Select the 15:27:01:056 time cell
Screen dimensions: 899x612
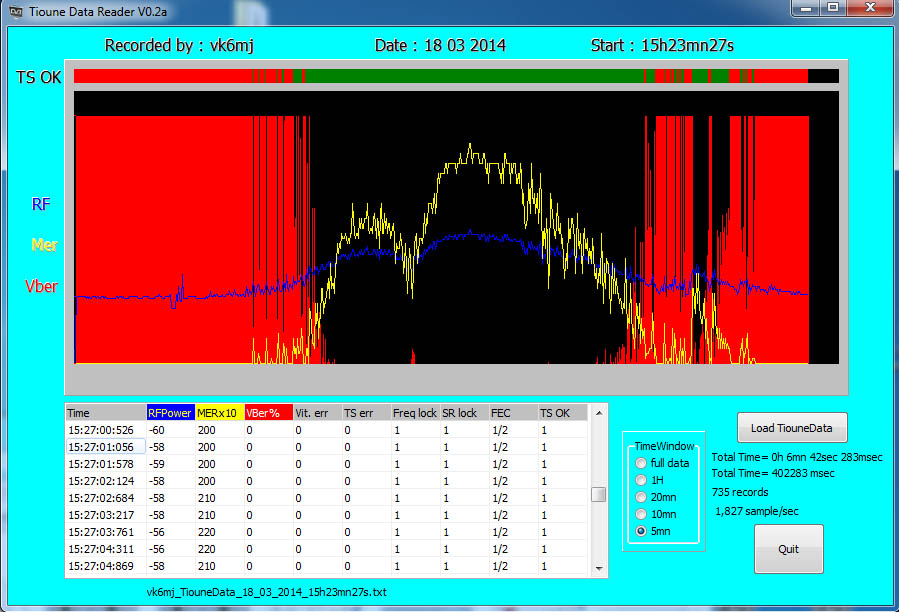[x=105, y=447]
